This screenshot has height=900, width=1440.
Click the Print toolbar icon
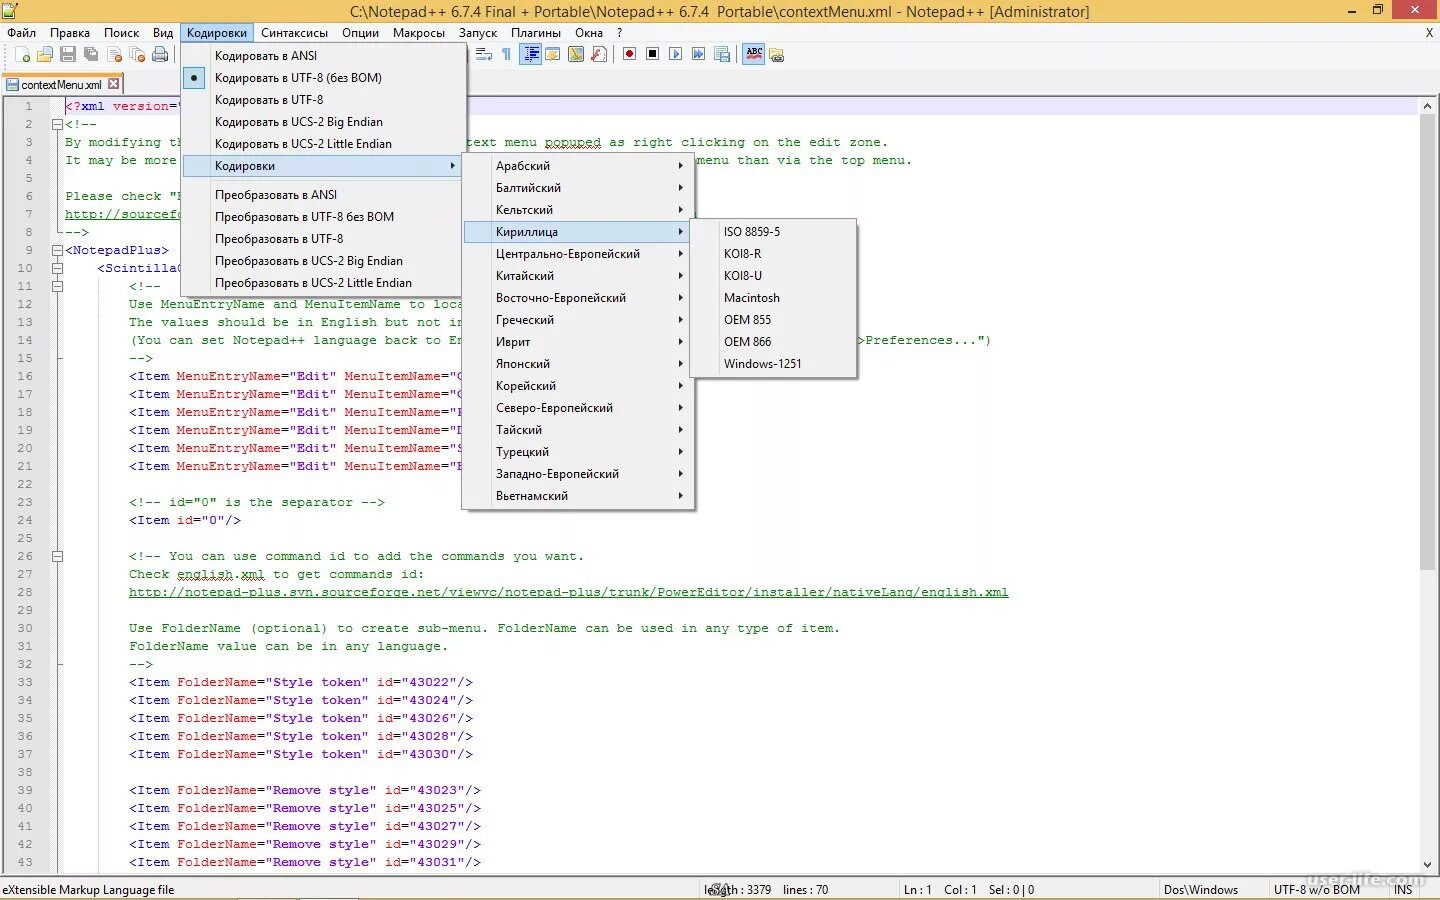pyautogui.click(x=160, y=54)
